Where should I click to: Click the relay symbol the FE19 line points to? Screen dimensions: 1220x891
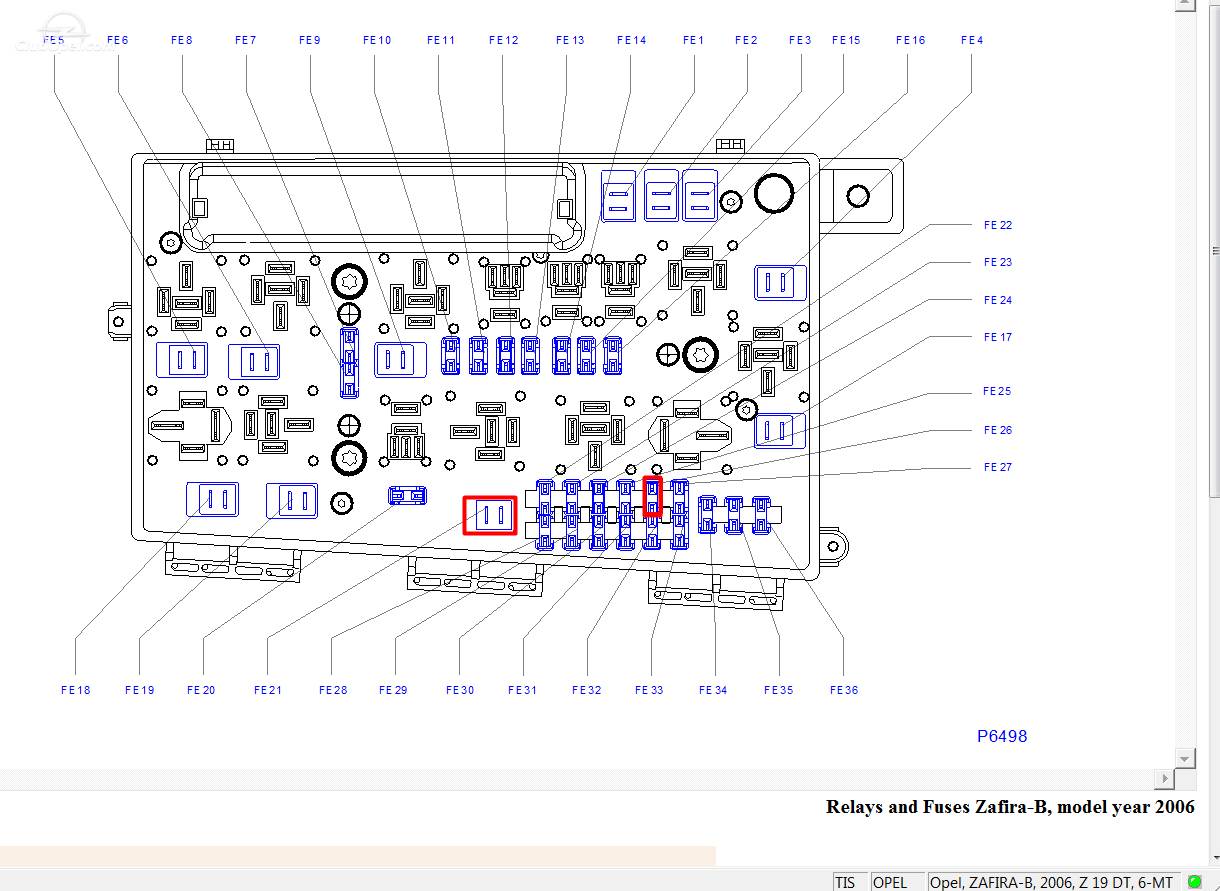[x=292, y=500]
